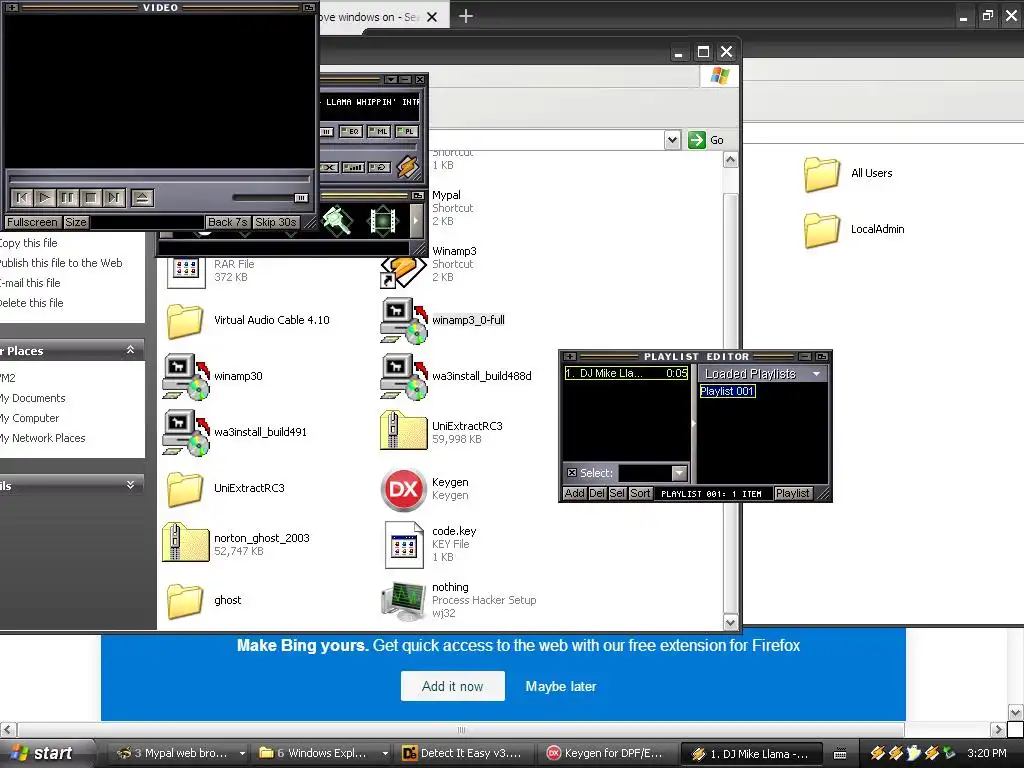
Task: Click Skip 30s in the Video window
Action: [x=276, y=222]
